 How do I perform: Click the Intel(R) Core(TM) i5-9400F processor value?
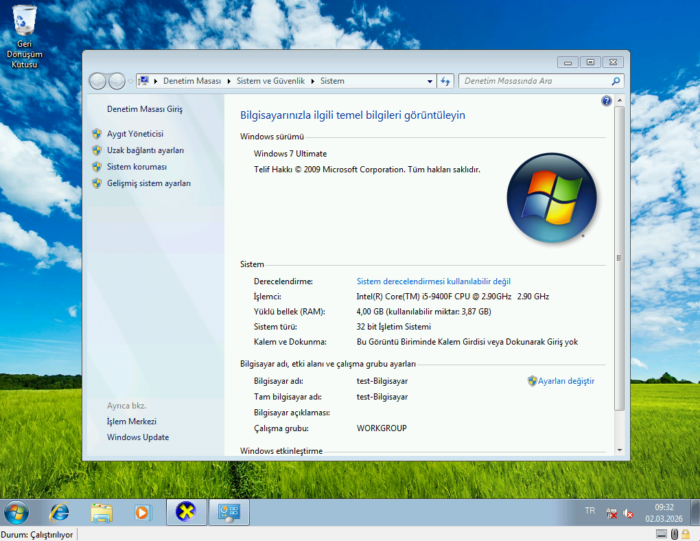tap(453, 296)
